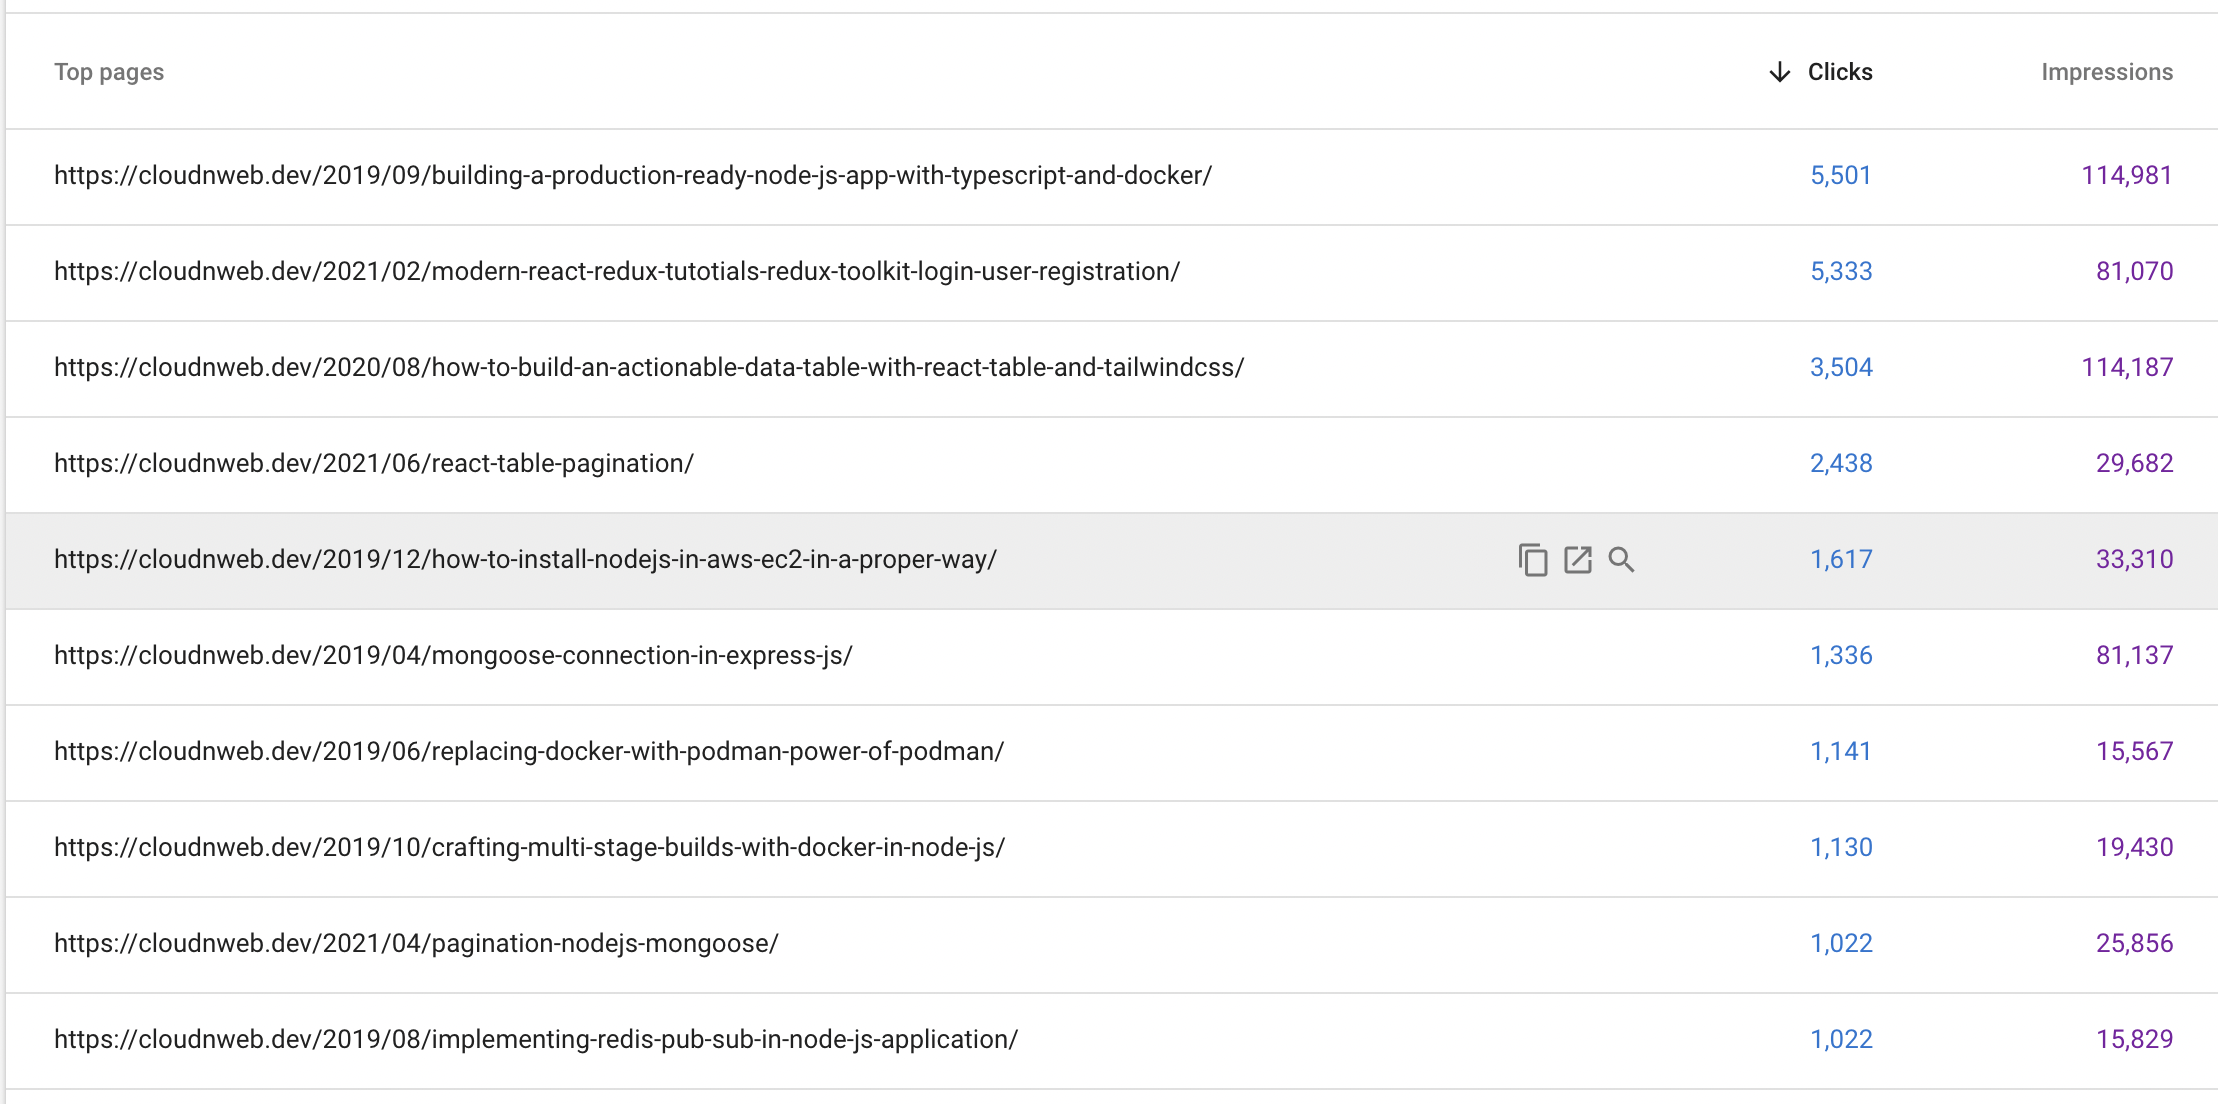Copy the hovered aws-ec2 page URL
The width and height of the screenshot is (2218, 1104).
tap(1532, 560)
